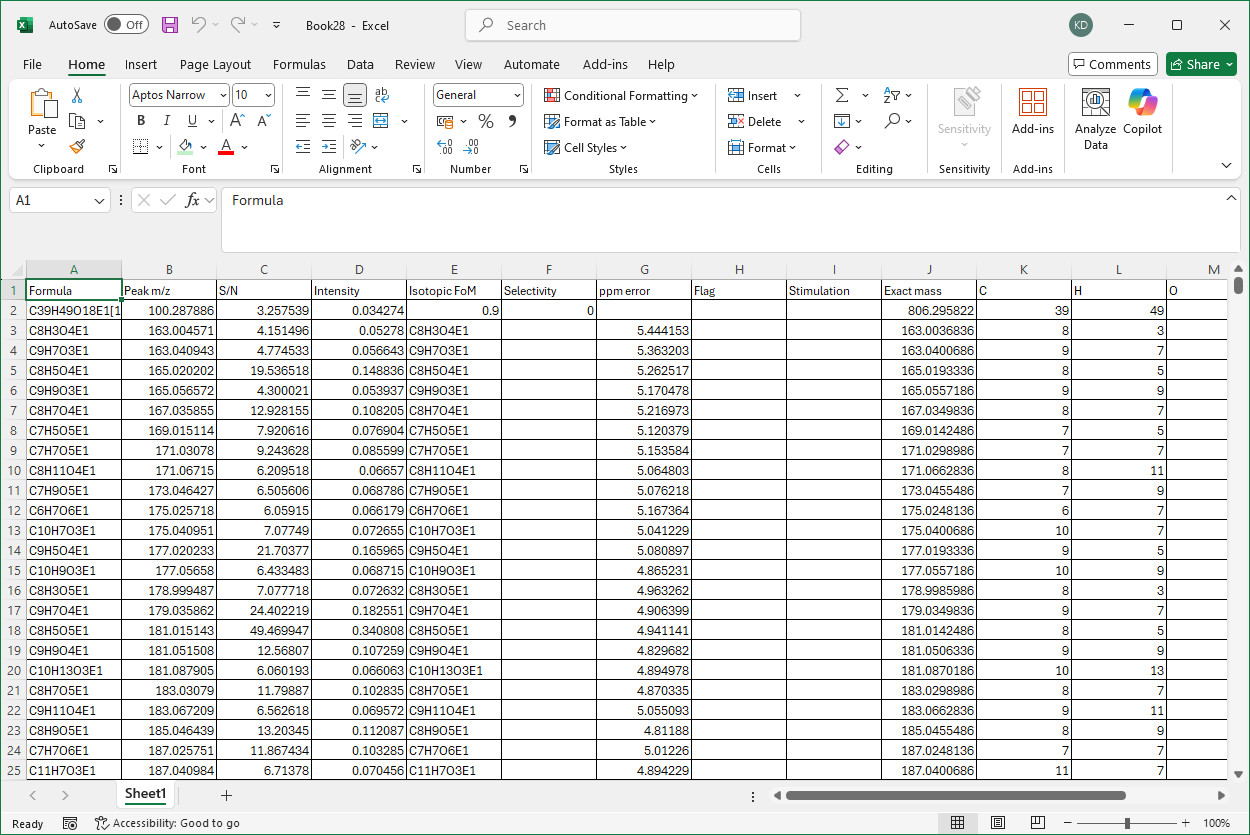This screenshot has width=1250, height=835.
Task: Switch to the Formulas ribbon tab
Action: pos(299,64)
